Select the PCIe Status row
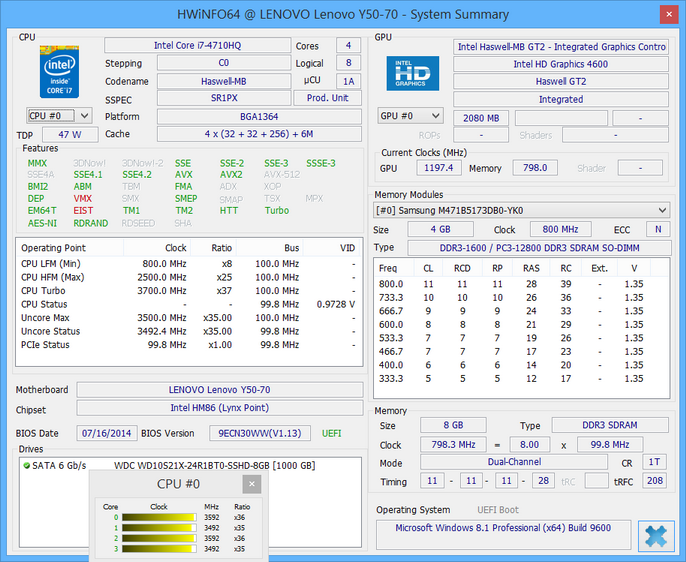 [x=189, y=345]
